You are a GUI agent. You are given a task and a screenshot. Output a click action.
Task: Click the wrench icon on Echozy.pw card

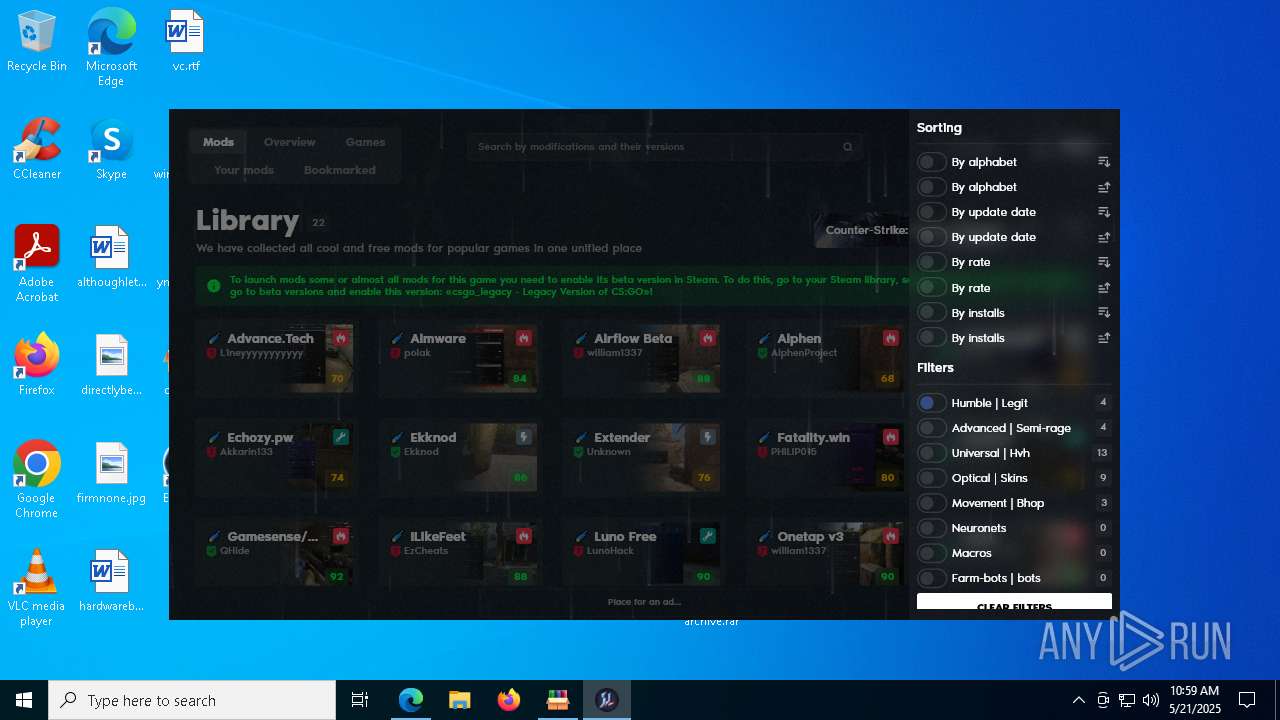(x=340, y=438)
